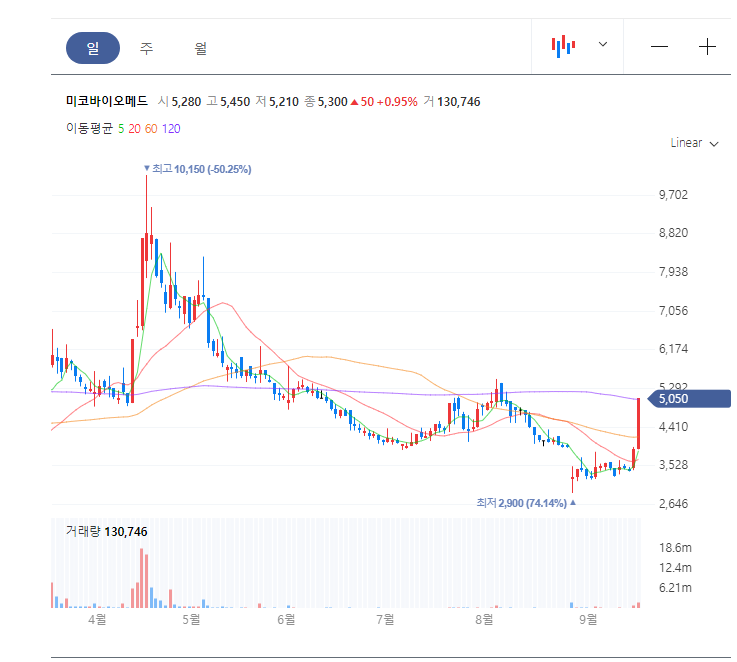The width and height of the screenshot is (737, 662).
Task: Click the 미코바이오메드 stock name
Action: coord(107,101)
